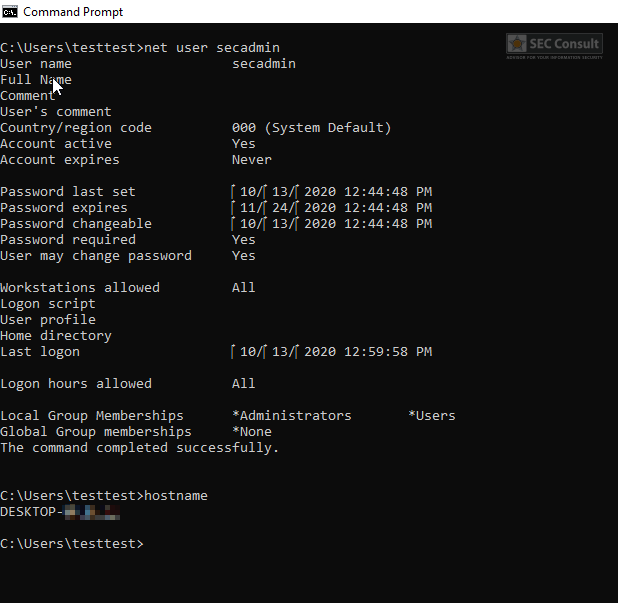Click the 'Logon hours allowed' label
Screen dimensions: 618x603
76,384
